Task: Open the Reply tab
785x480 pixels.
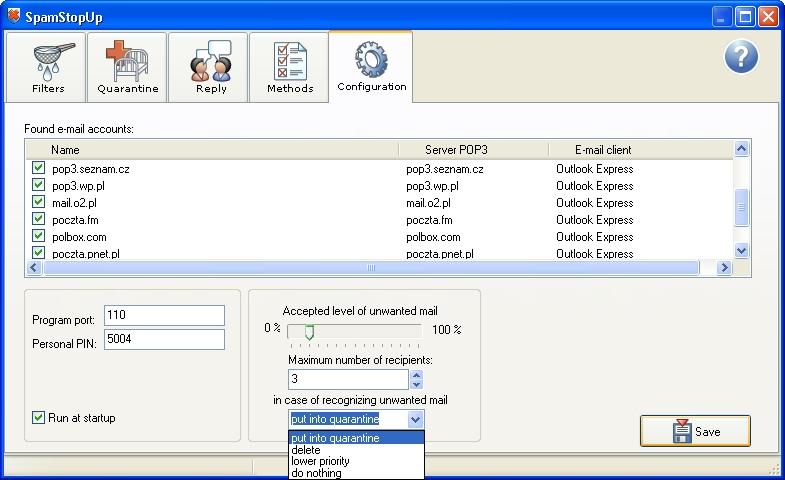Action: [x=208, y=67]
